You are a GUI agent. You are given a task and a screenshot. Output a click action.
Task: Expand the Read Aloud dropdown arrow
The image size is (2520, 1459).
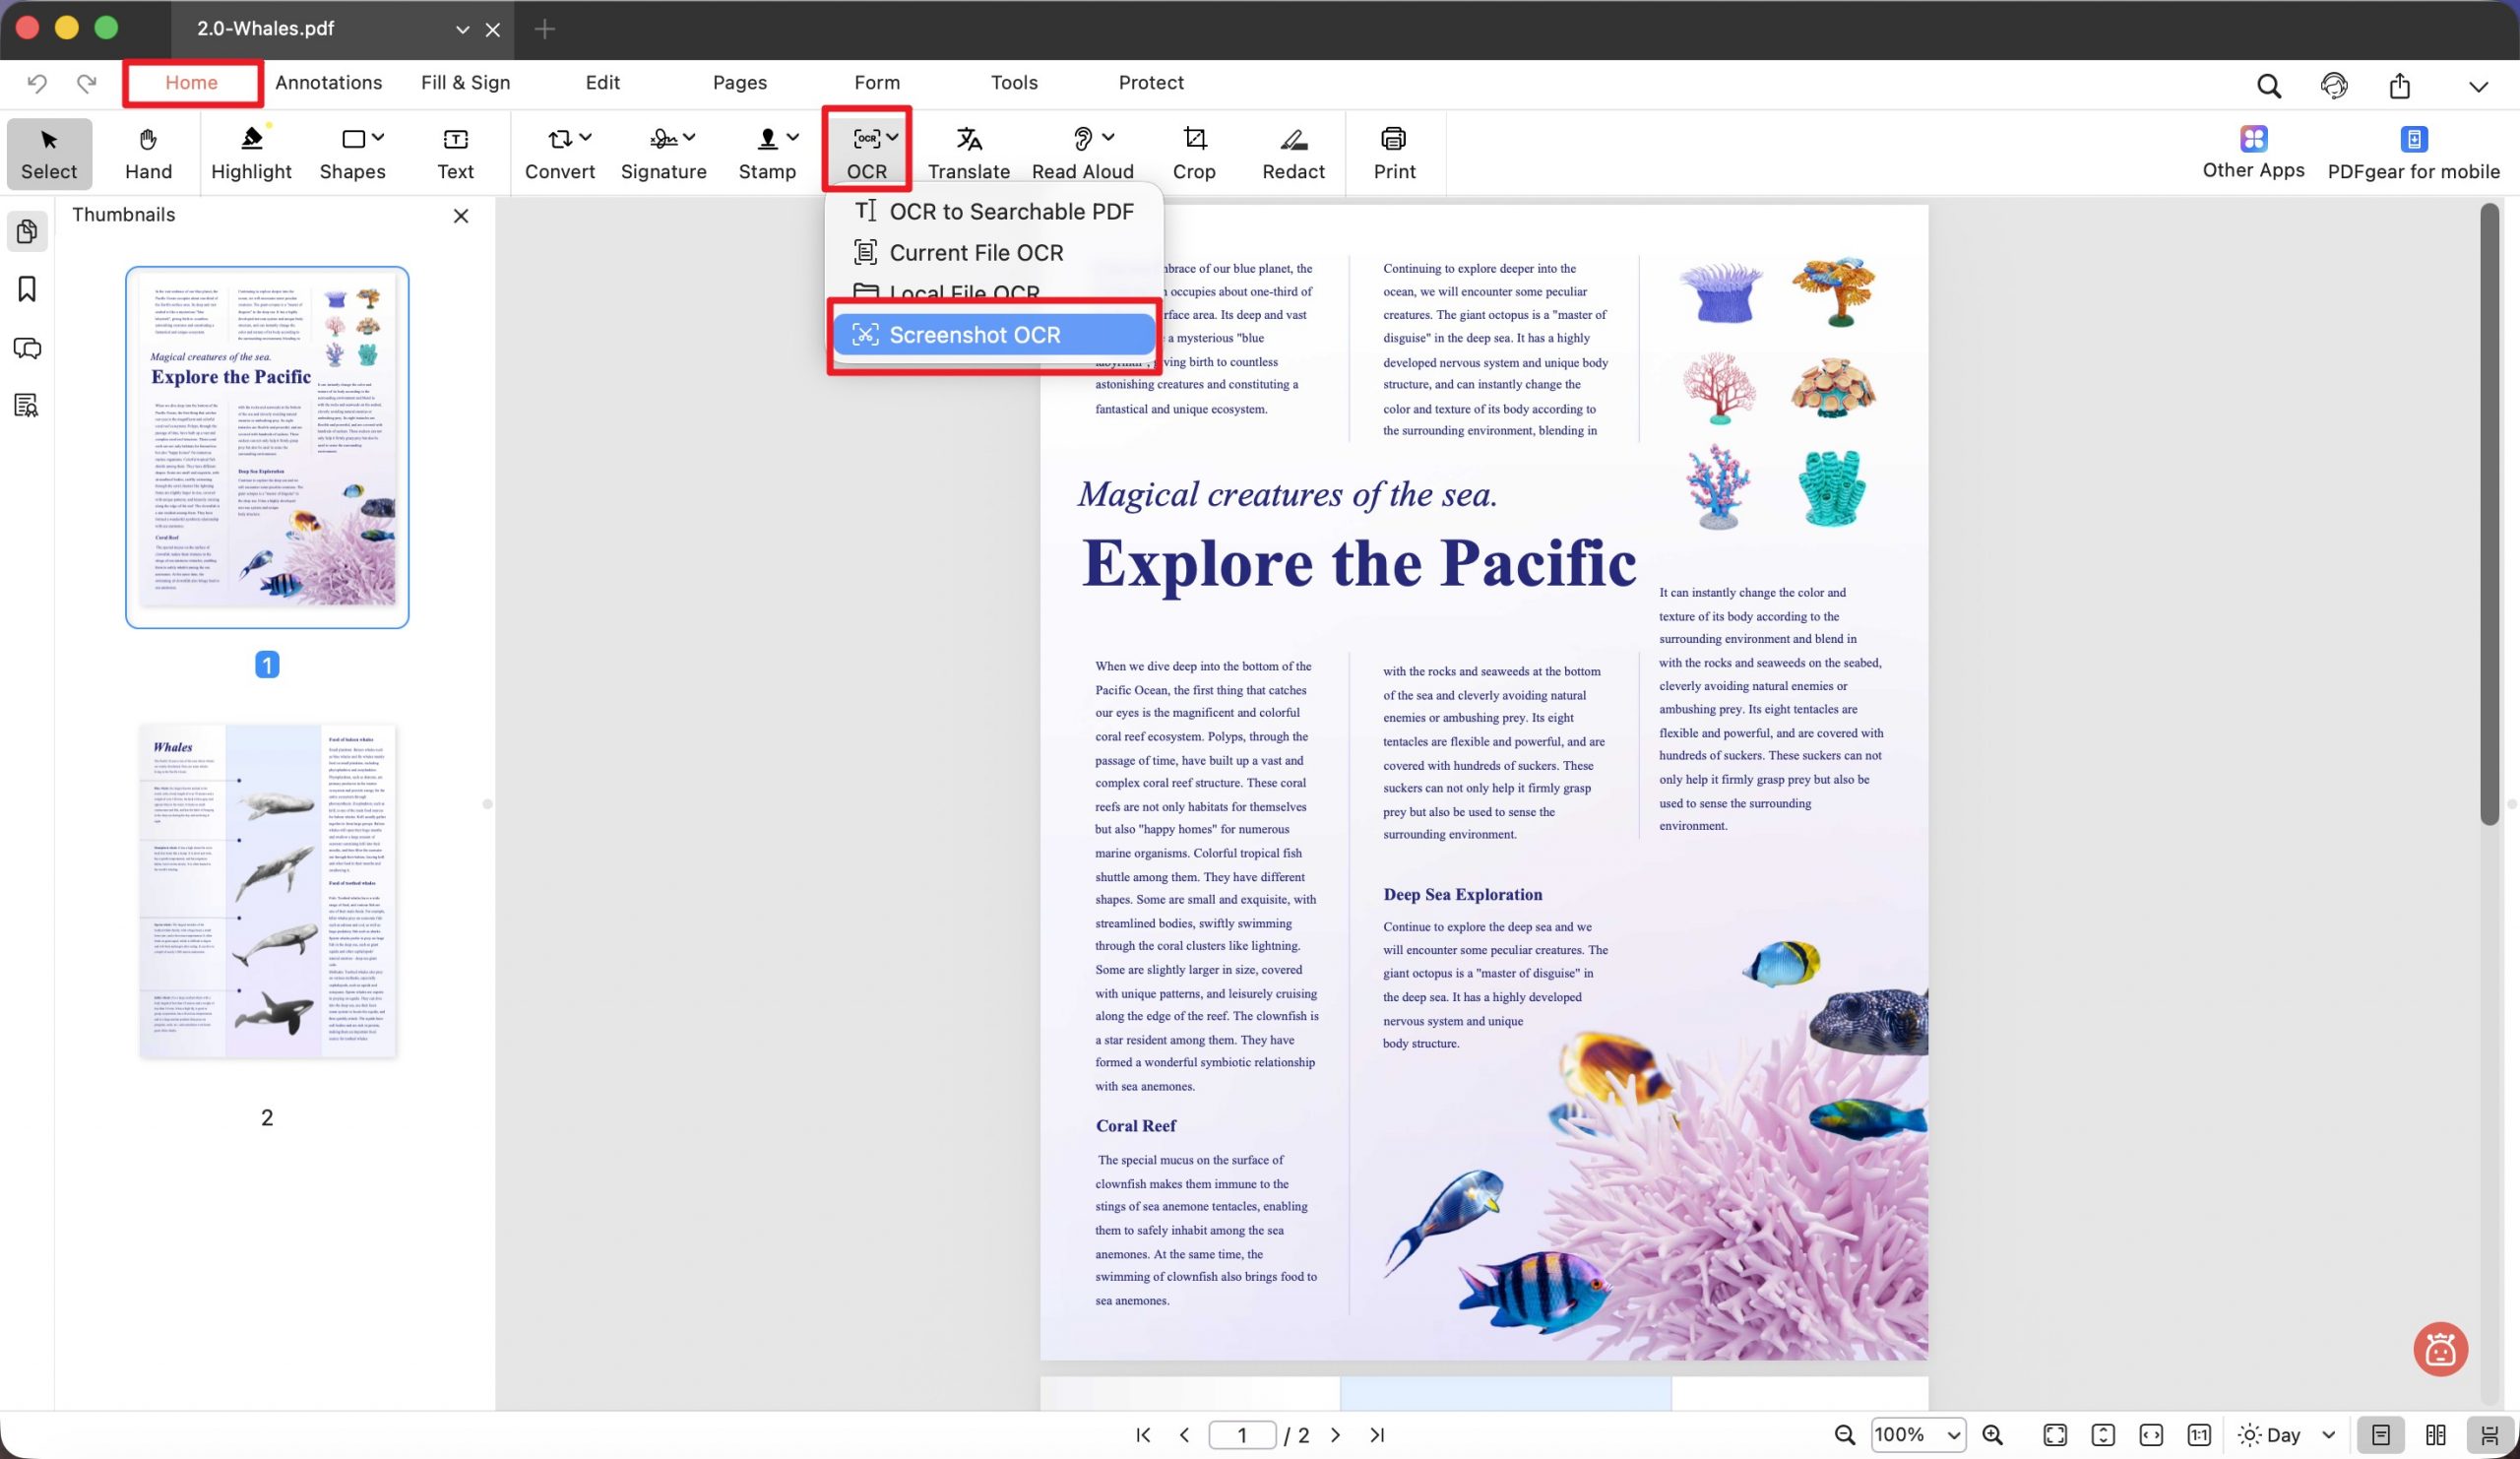coord(1108,138)
